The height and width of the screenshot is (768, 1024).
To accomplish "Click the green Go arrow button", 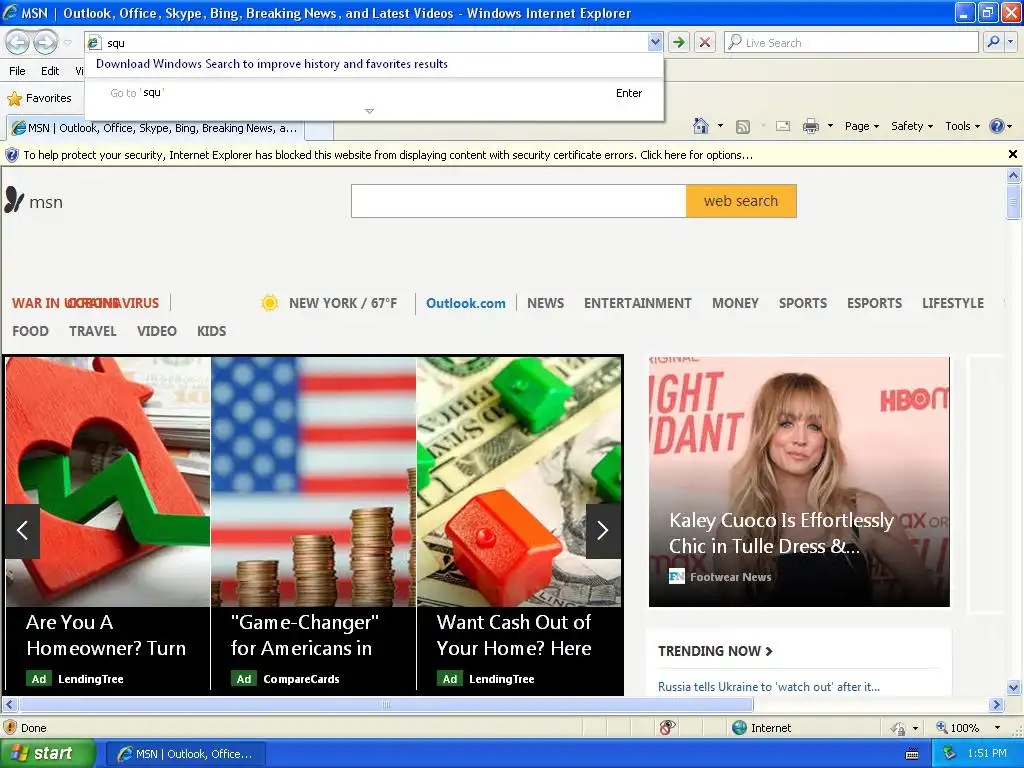I will coord(679,42).
